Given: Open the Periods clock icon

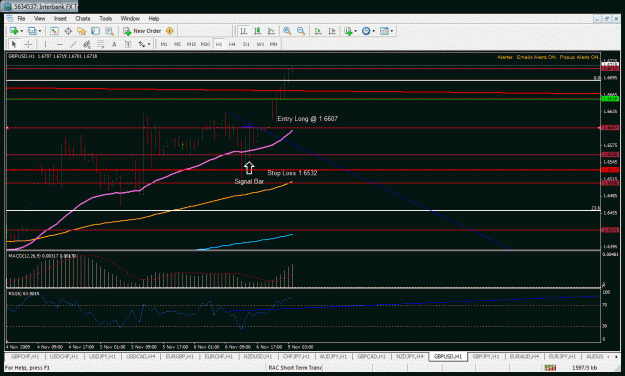Looking at the screenshot, I should click(366, 31).
